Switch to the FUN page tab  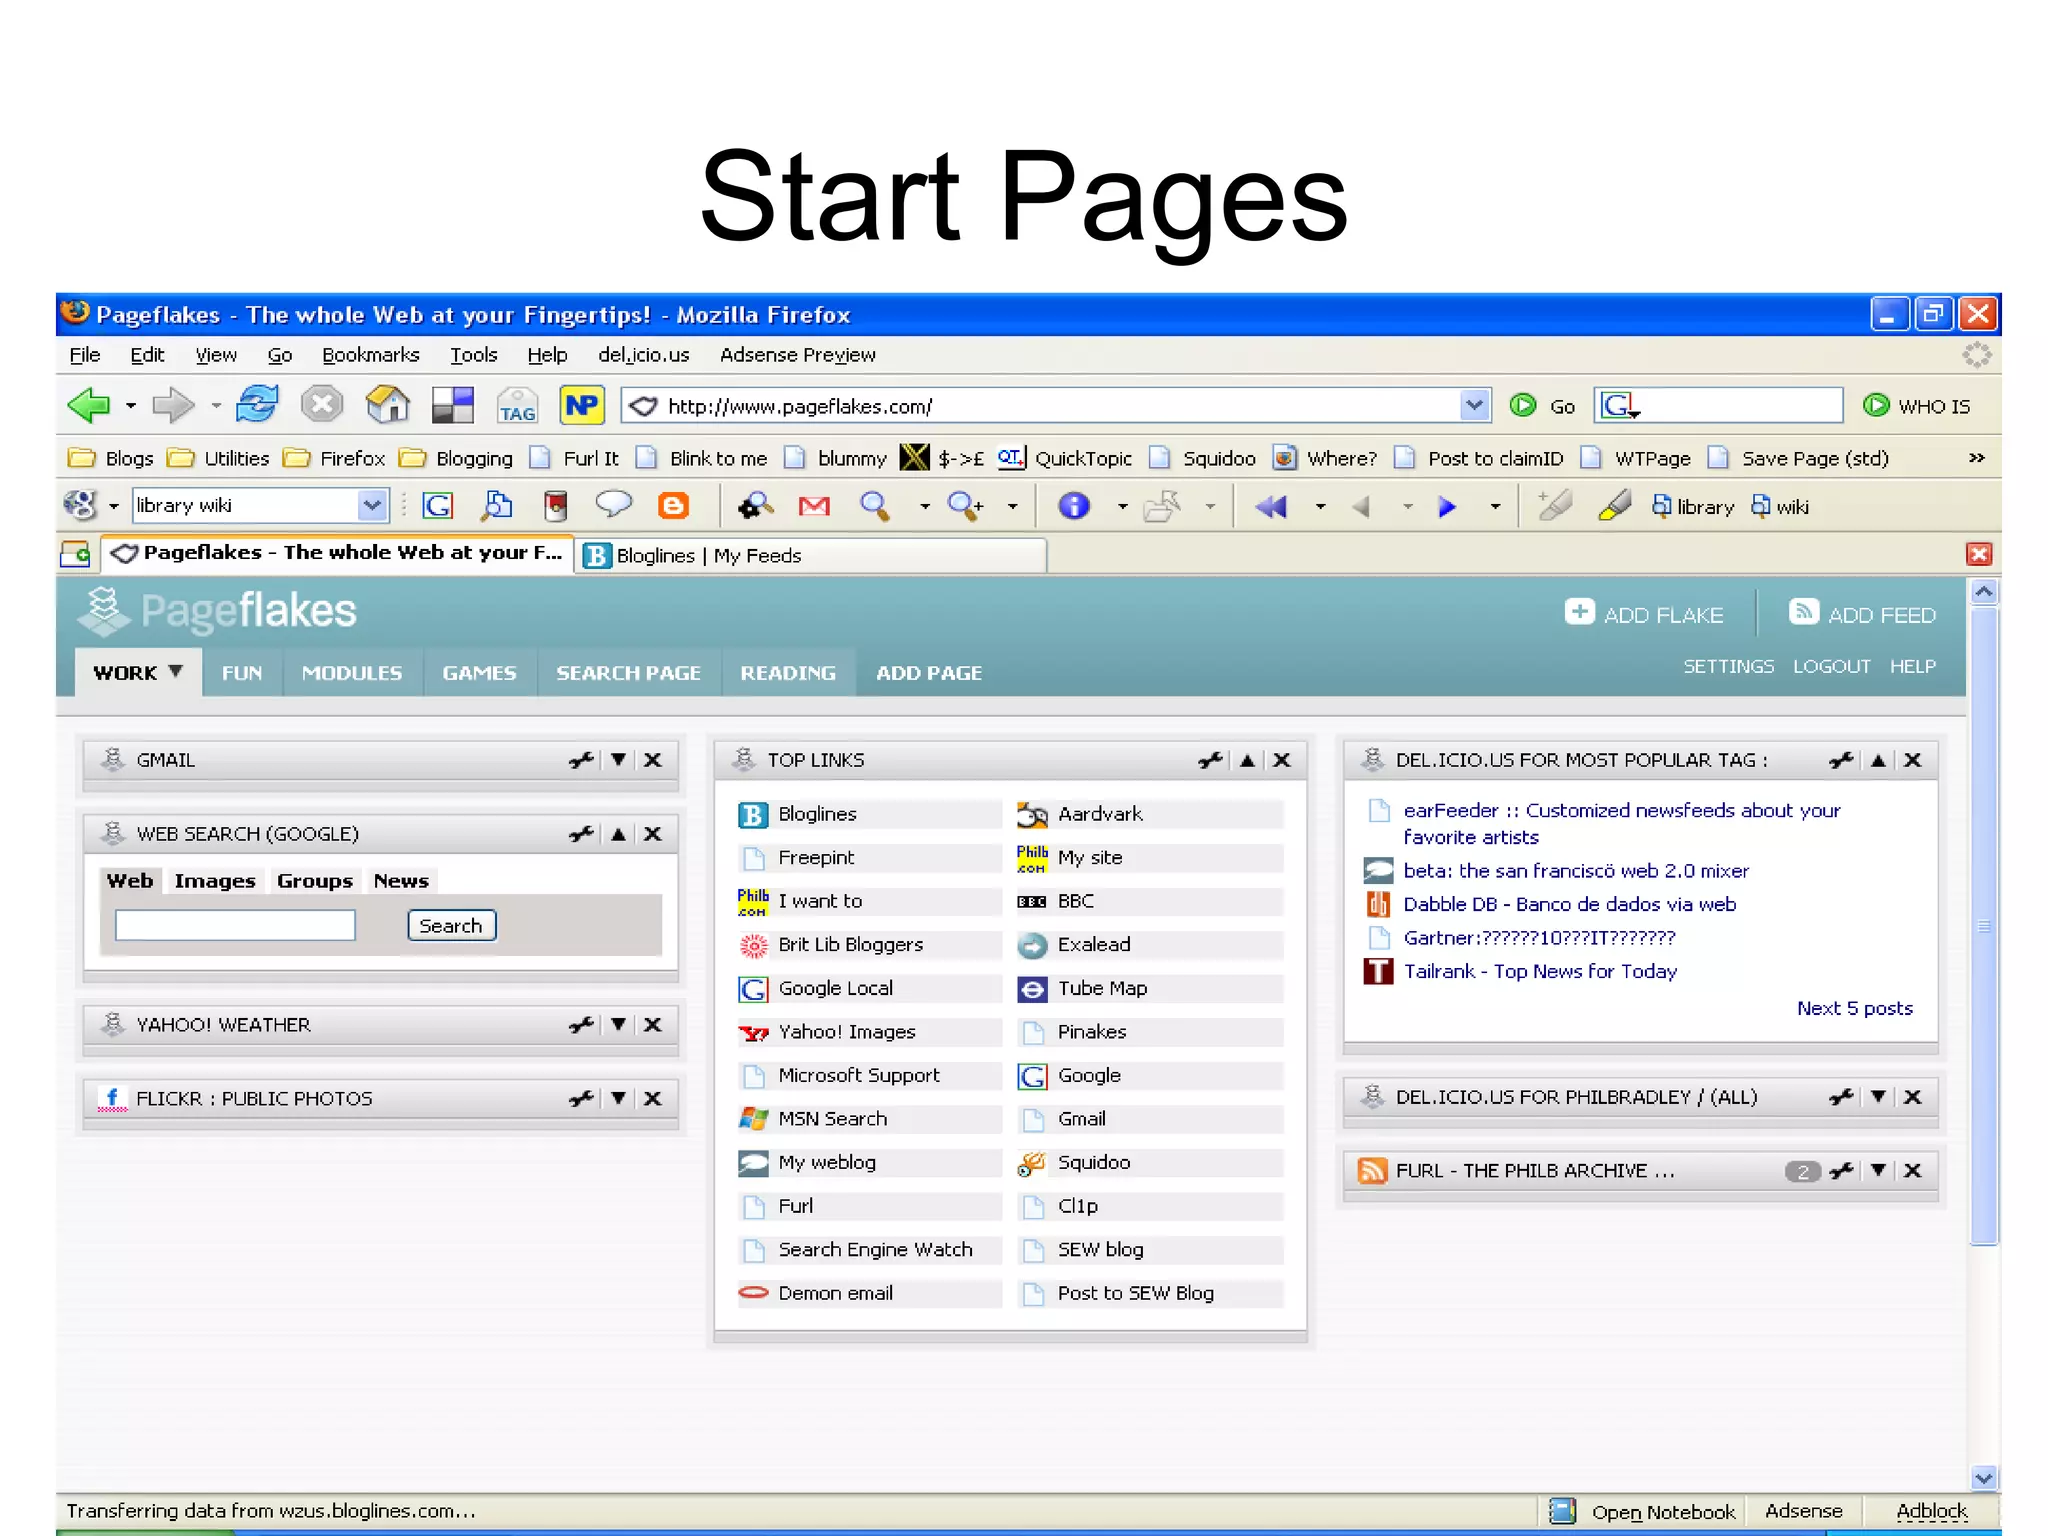(242, 673)
